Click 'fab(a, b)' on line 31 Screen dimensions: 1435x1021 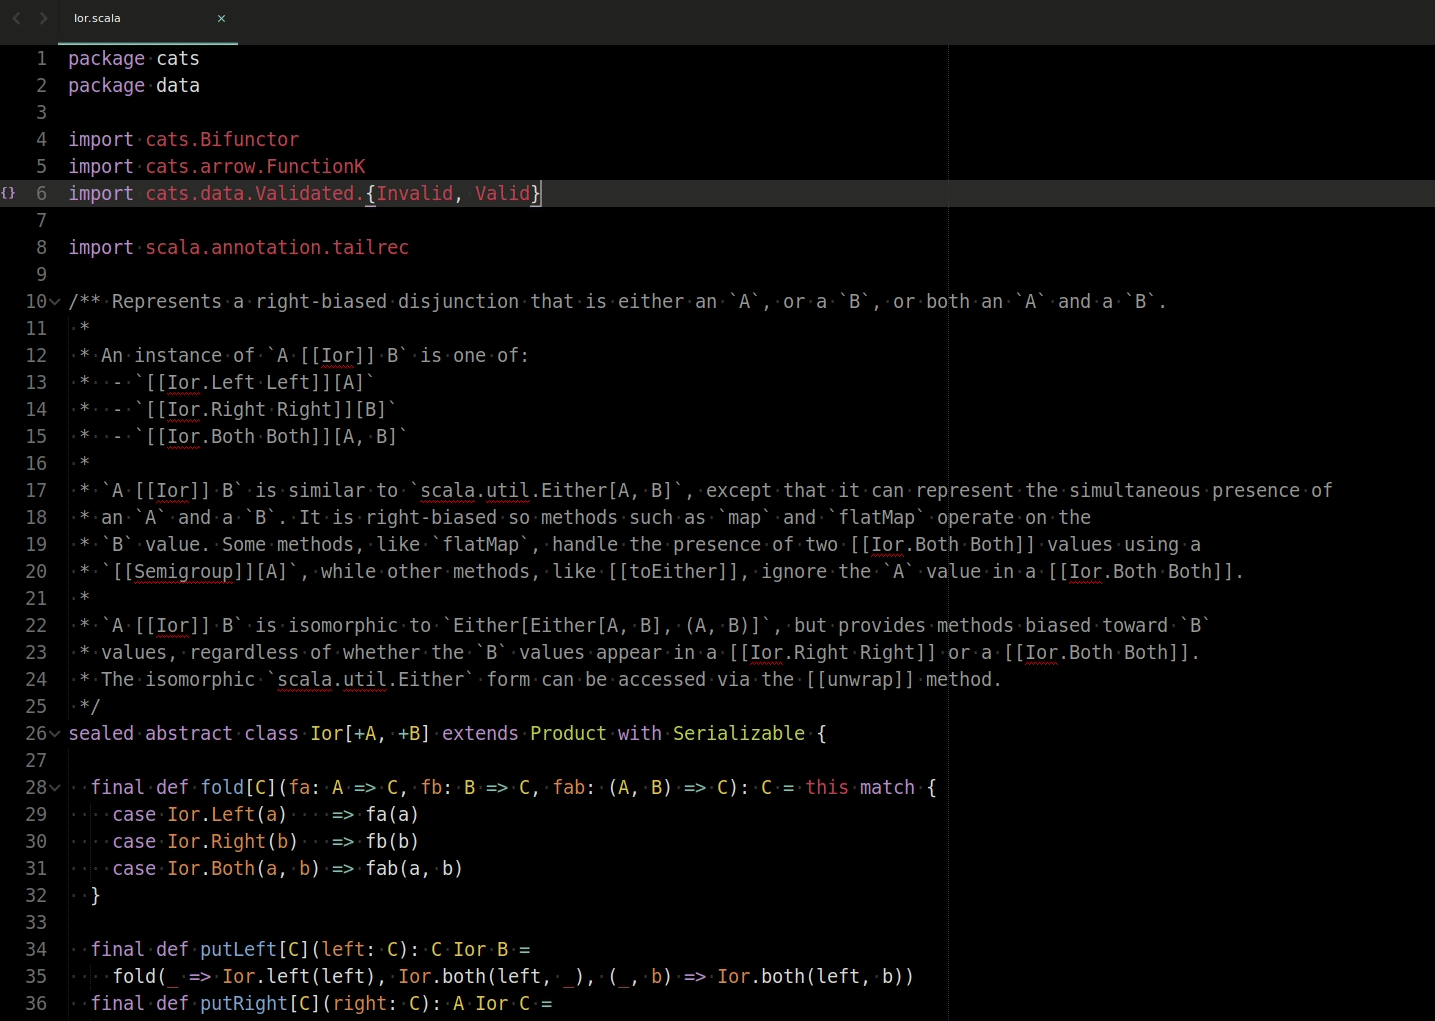(x=415, y=868)
